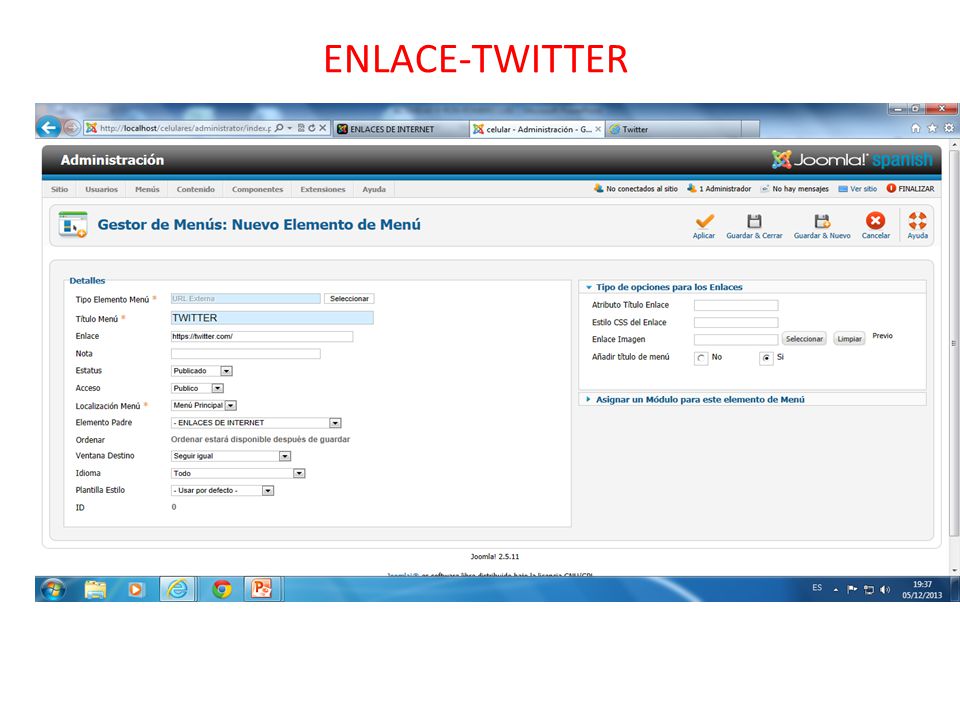Screen dimensions: 960x720
Task: Click the action center flag tray icon
Action: coord(852,589)
